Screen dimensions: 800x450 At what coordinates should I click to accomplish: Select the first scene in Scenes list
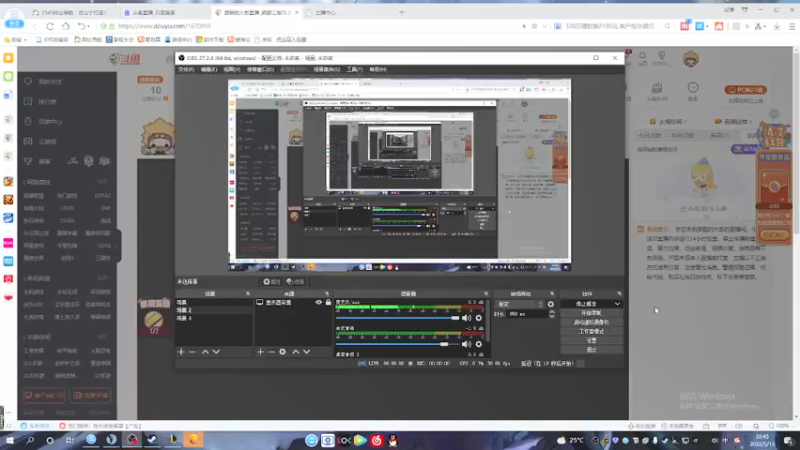pos(214,303)
